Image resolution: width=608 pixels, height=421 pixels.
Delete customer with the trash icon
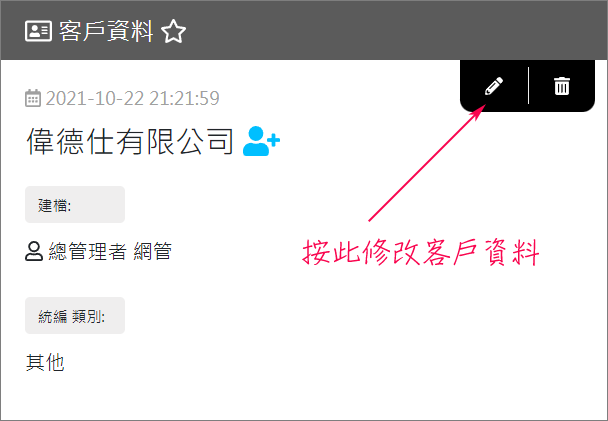tap(561, 86)
